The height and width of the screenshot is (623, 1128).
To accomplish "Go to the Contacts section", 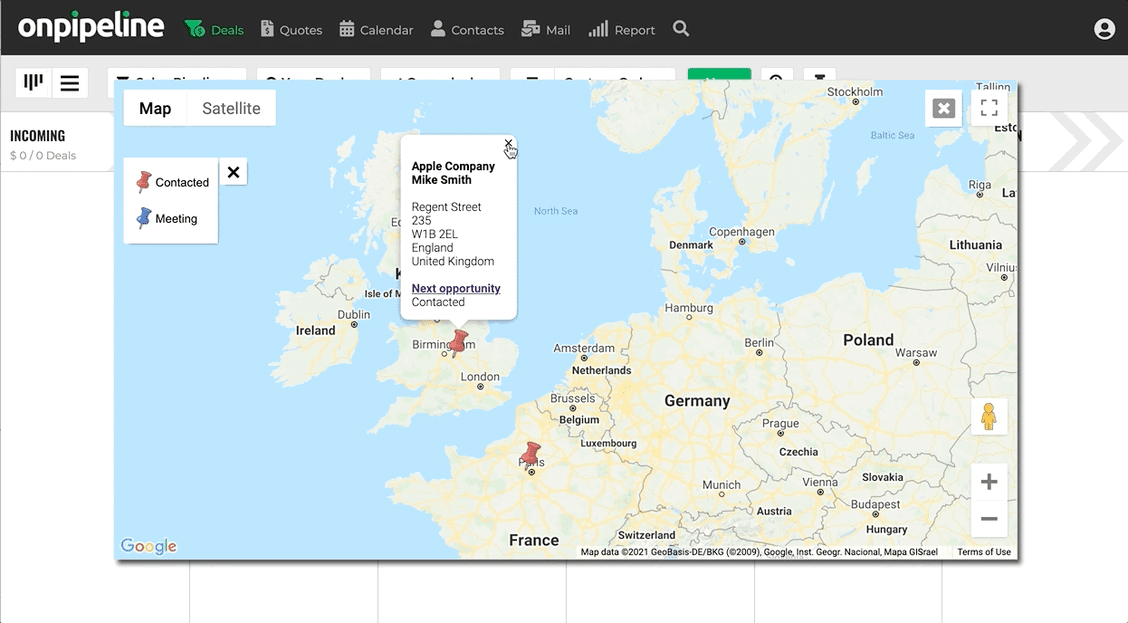I will point(467,29).
